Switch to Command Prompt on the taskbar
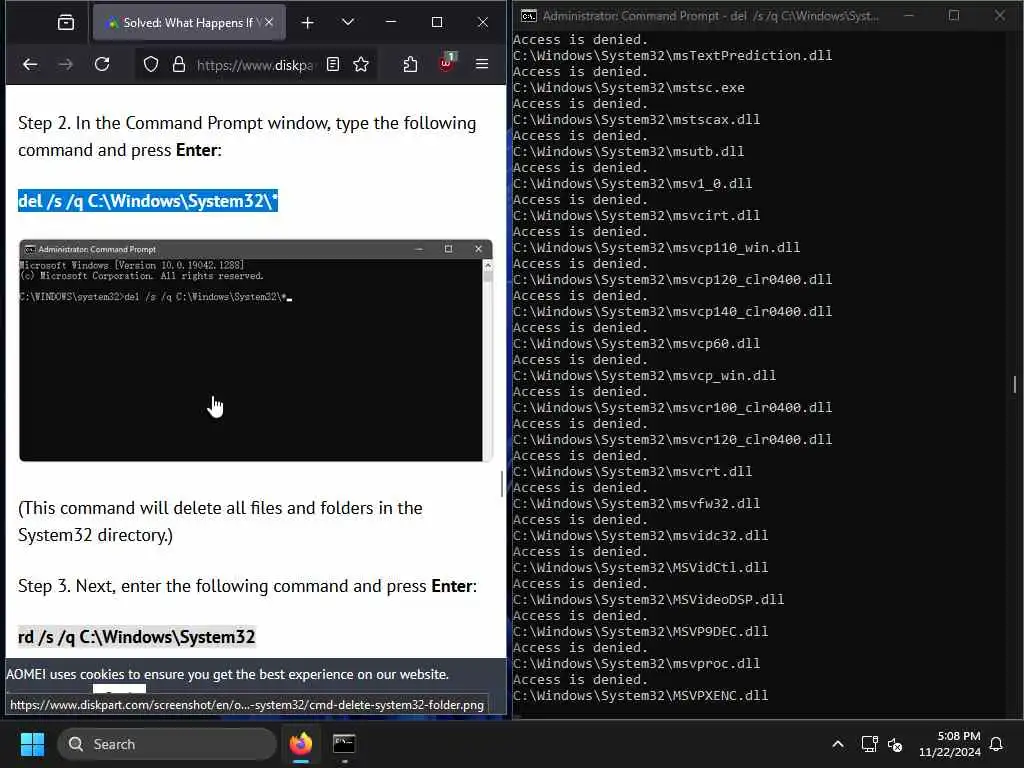The width and height of the screenshot is (1024, 768). click(344, 744)
